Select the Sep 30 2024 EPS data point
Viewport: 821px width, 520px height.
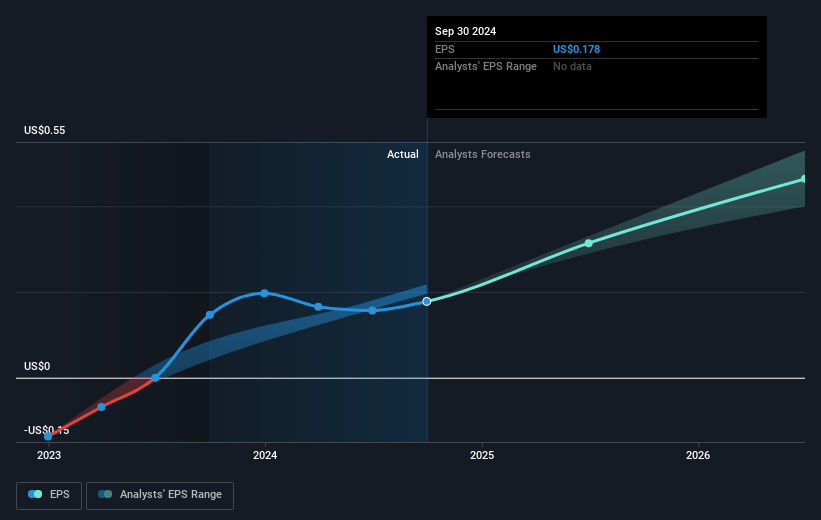point(427,301)
